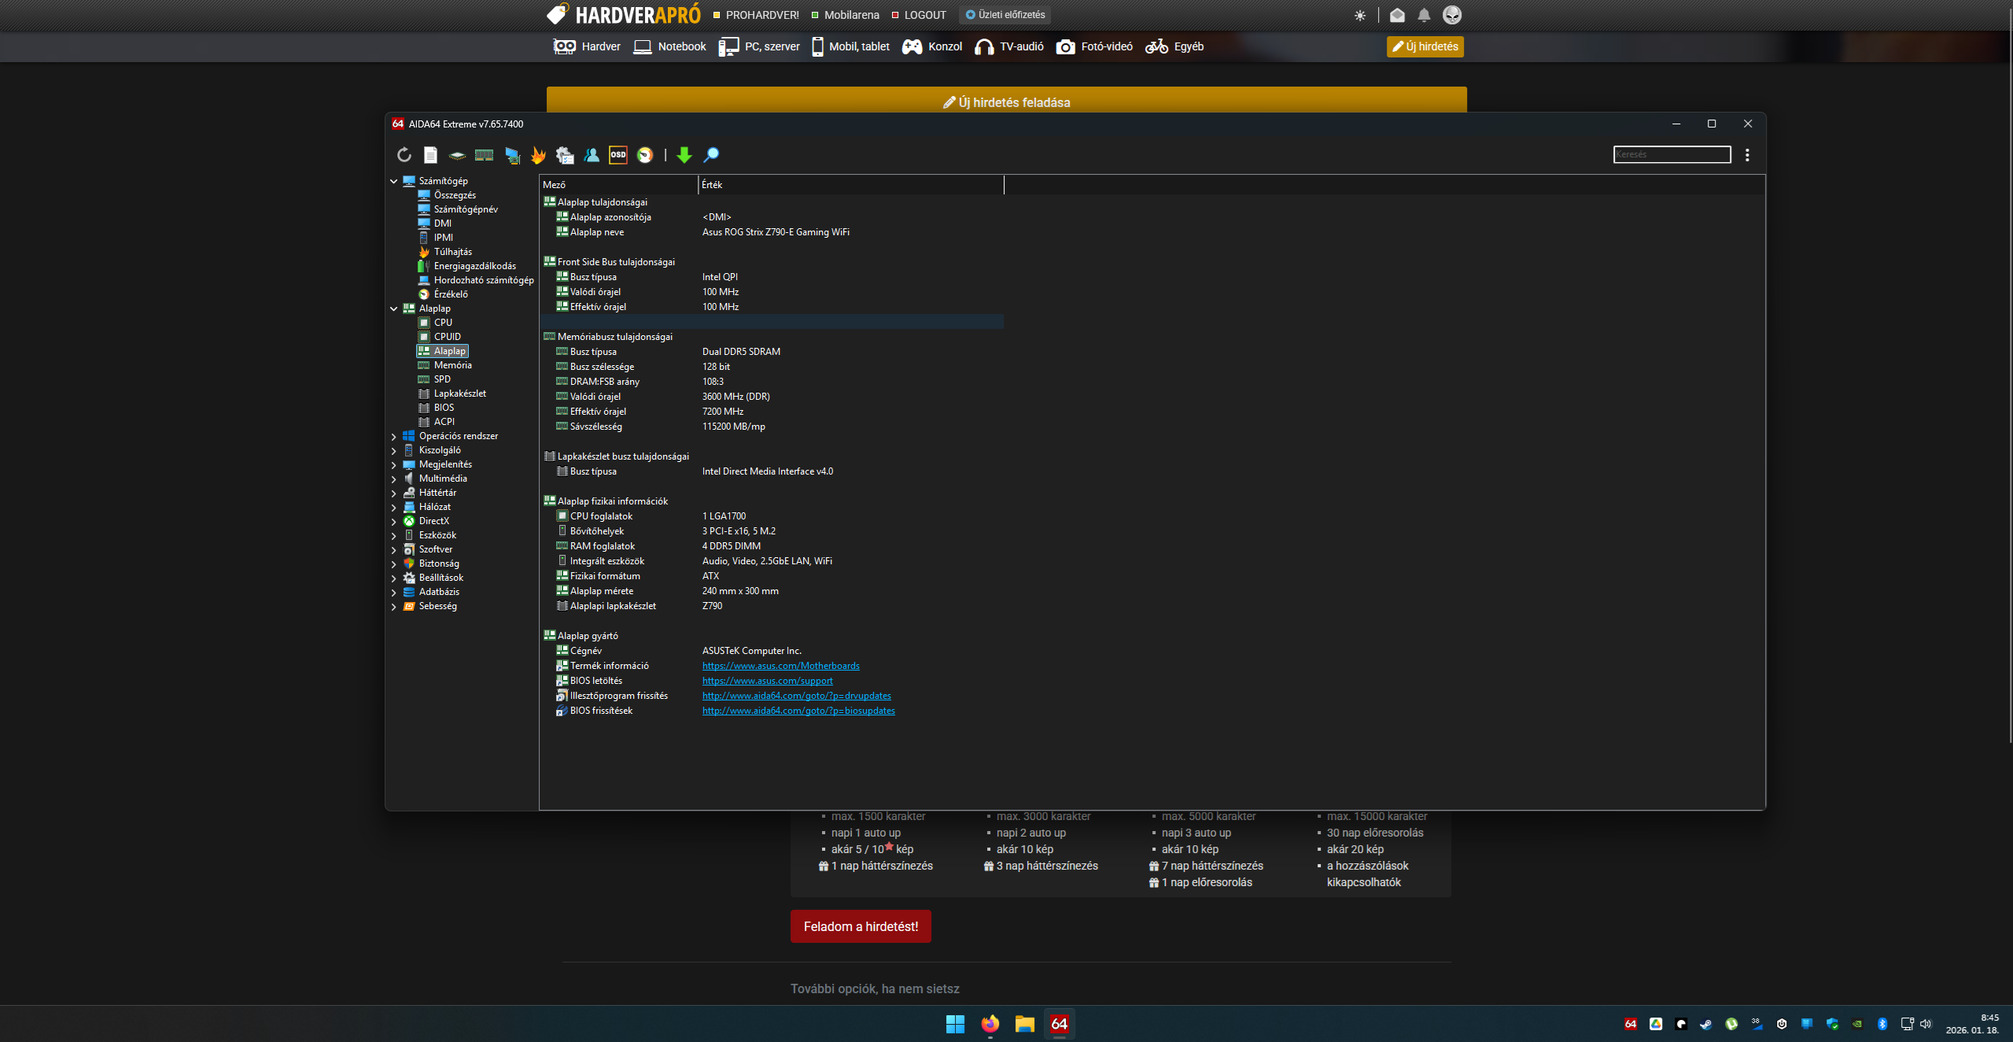Click the Új hirdetés button in navbar
Screen dimensions: 2013x1042
coord(1425,47)
